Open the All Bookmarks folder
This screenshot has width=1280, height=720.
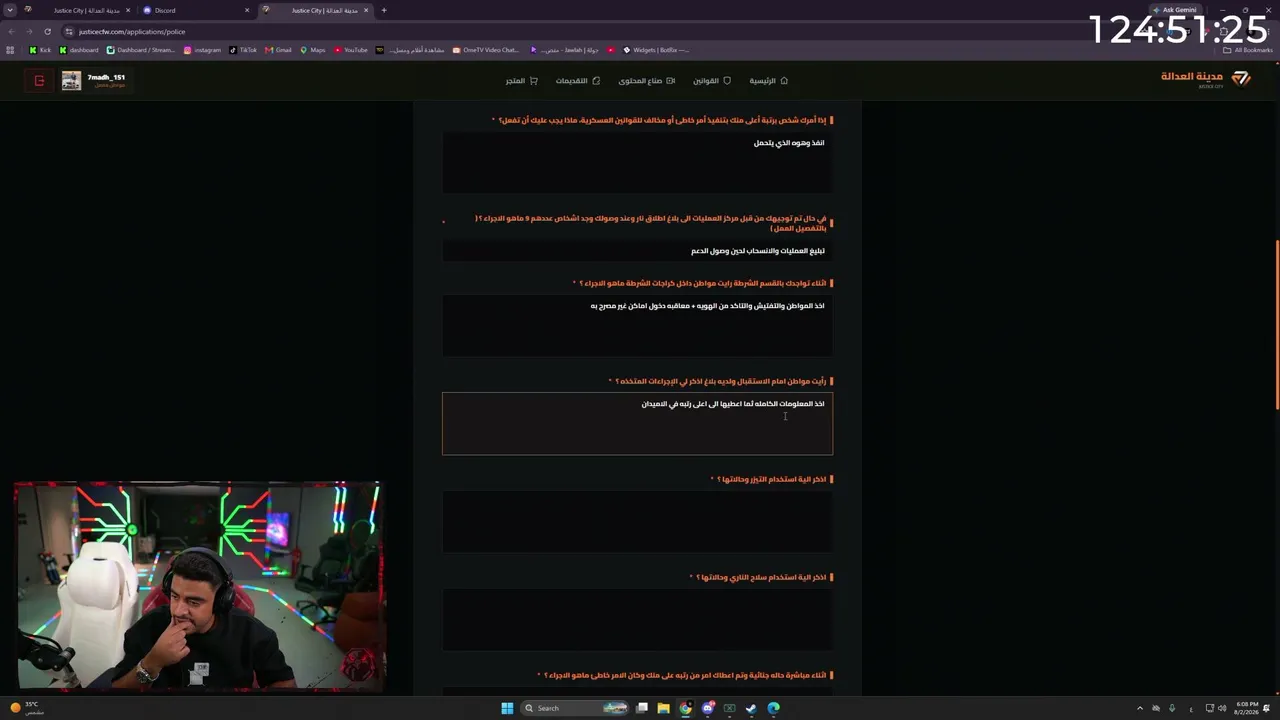click(x=1248, y=50)
